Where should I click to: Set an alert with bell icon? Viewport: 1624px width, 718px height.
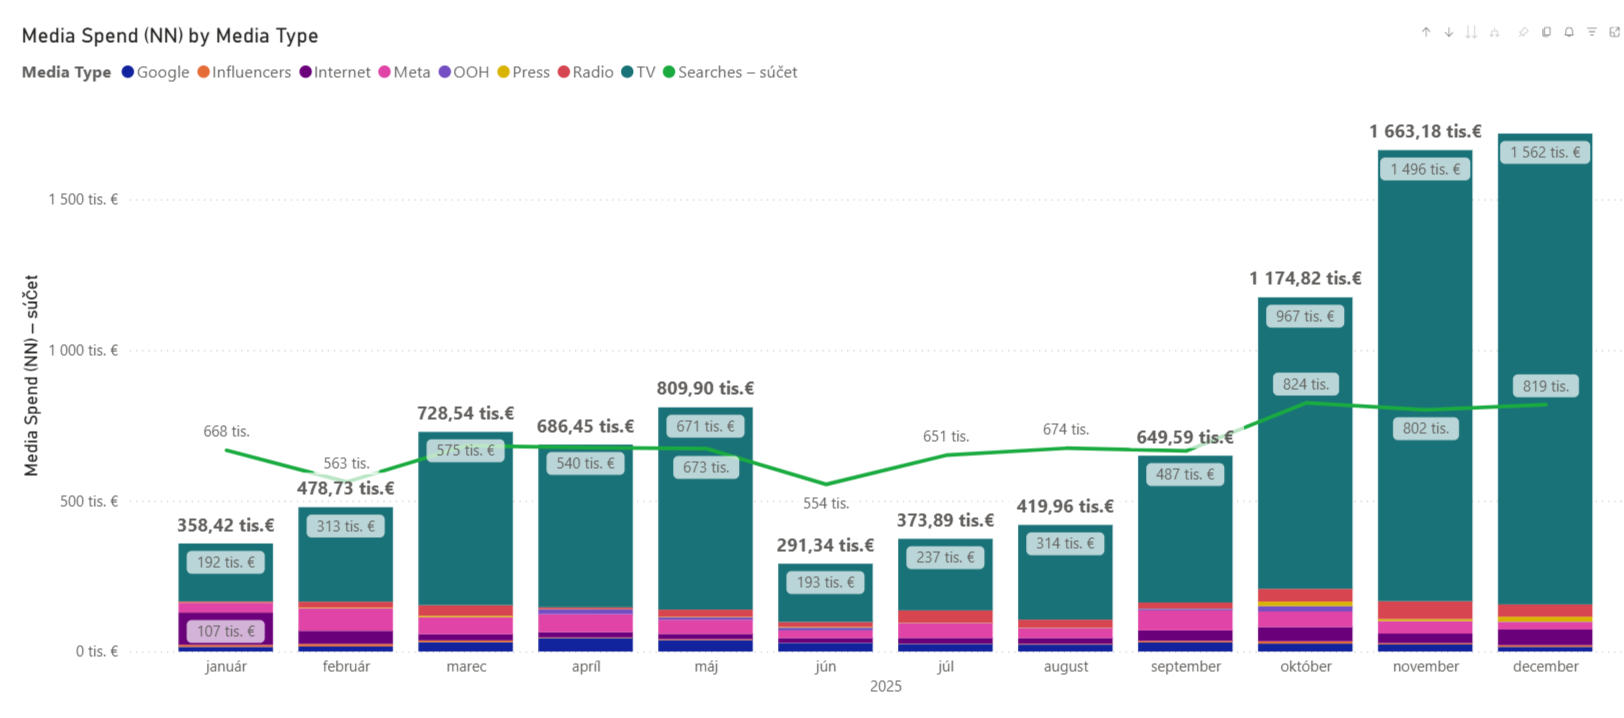[1569, 32]
